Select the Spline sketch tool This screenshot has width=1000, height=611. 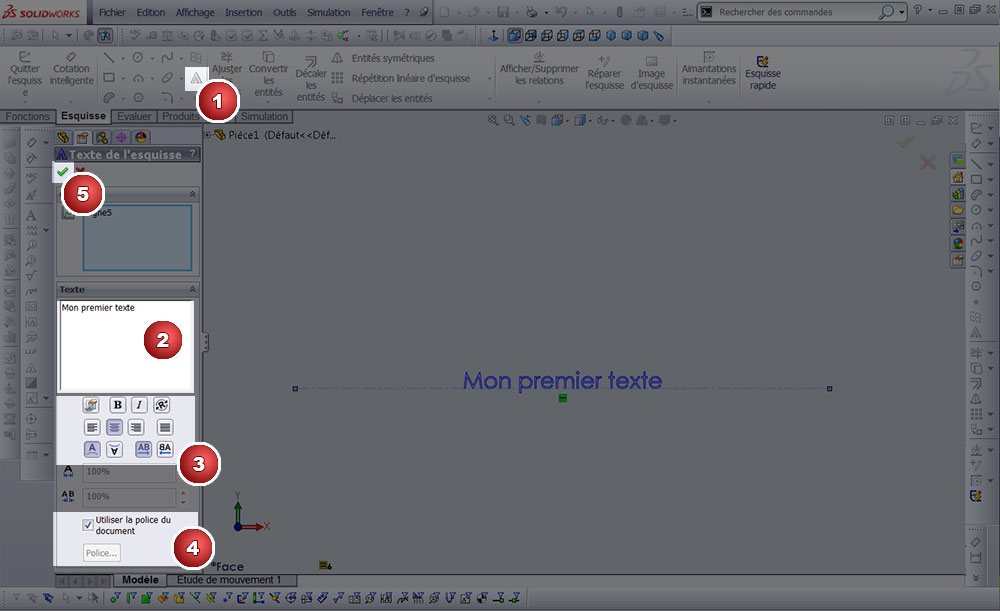click(x=167, y=58)
